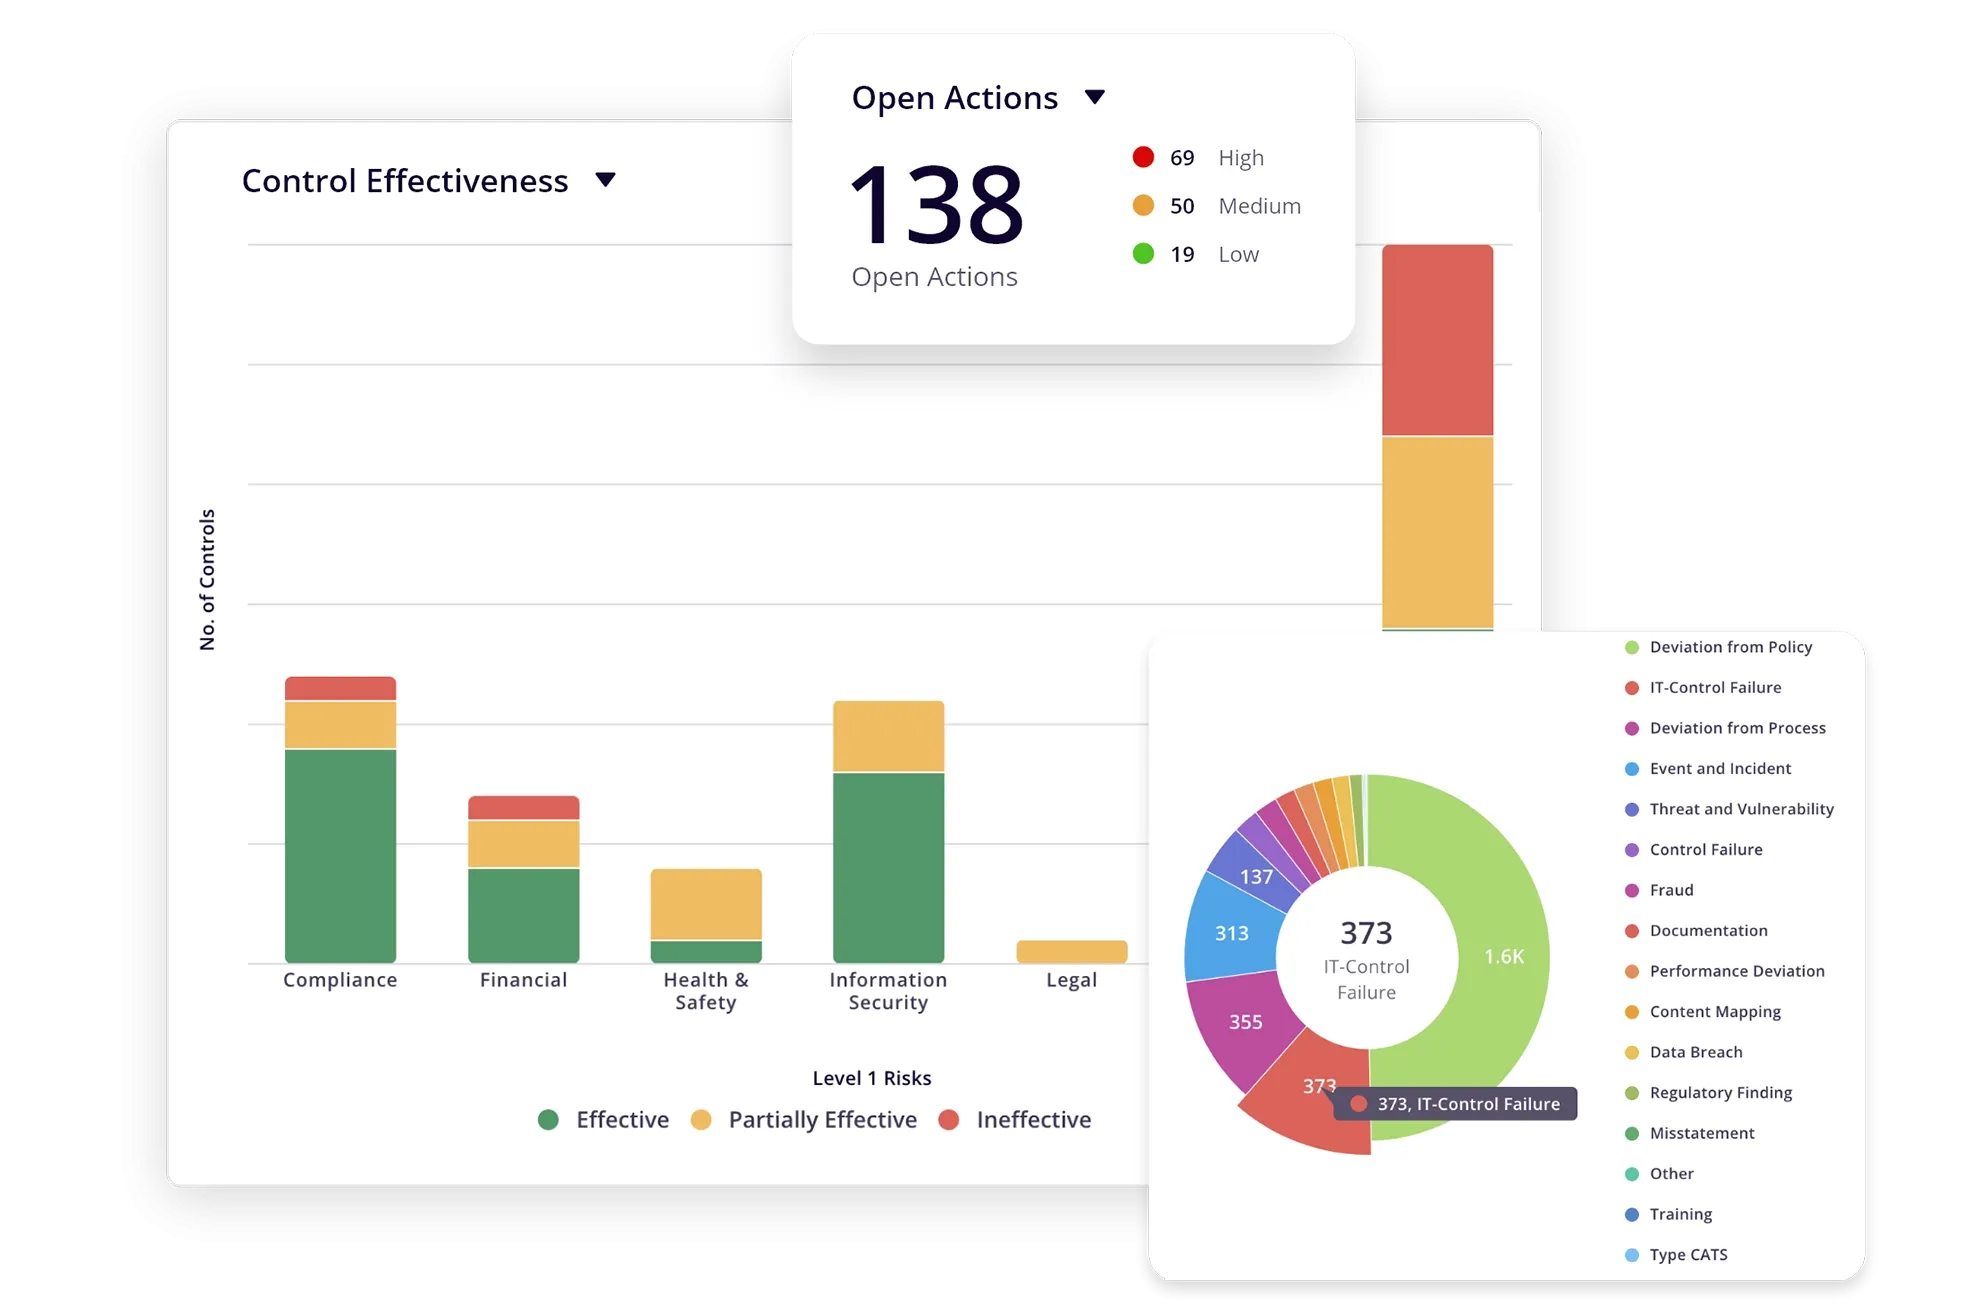This screenshot has width=1975, height=1313.
Task: Click the Type CATS legend entry
Action: (x=1688, y=1255)
